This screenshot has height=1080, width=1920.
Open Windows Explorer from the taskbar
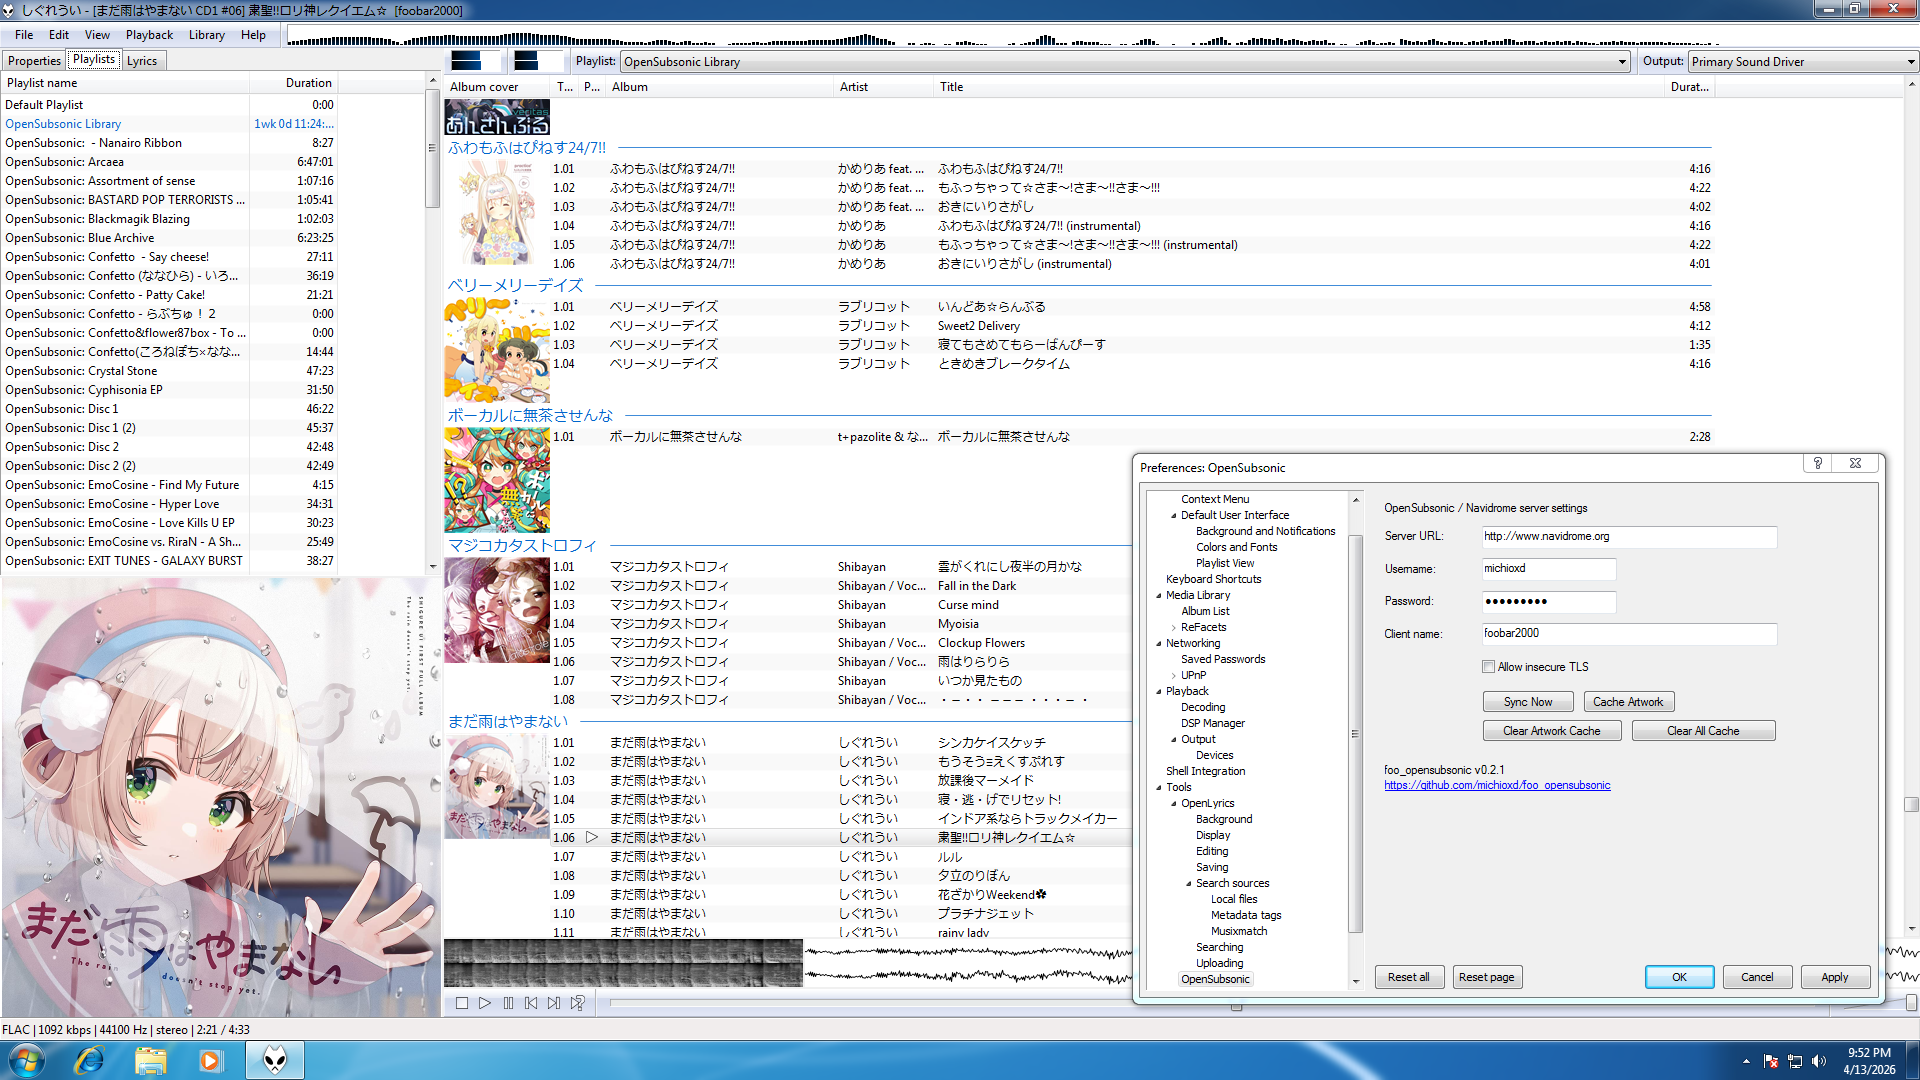(x=150, y=1060)
